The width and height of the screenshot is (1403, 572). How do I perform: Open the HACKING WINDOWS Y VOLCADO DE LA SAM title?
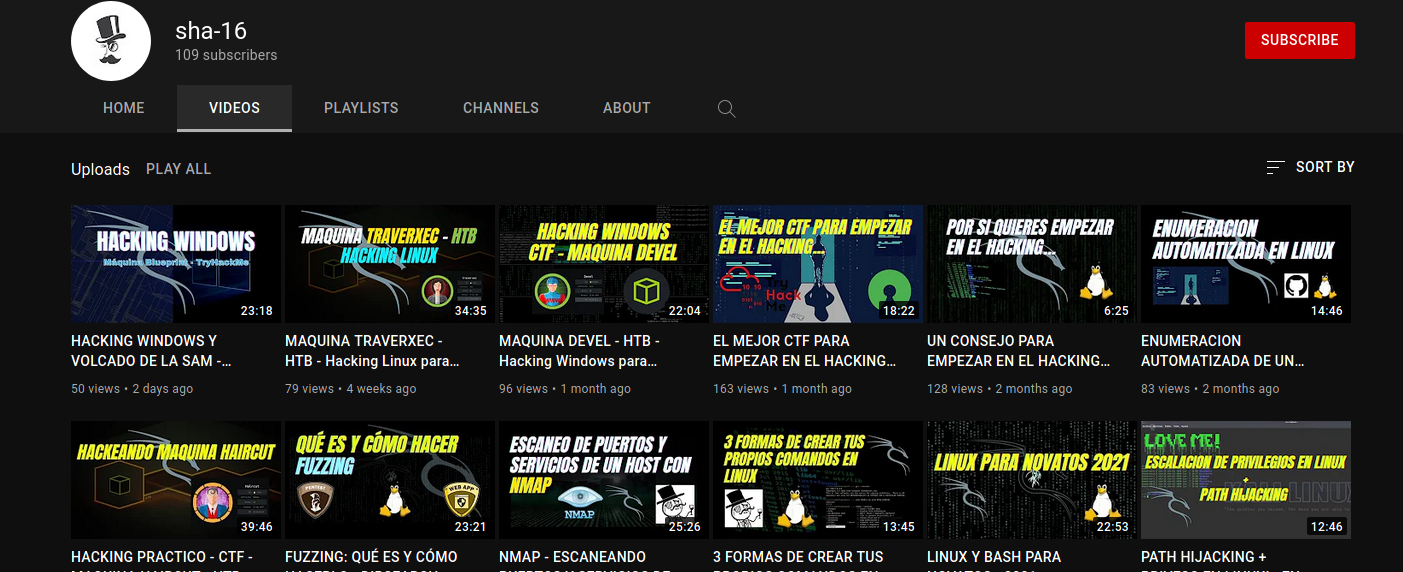click(152, 351)
